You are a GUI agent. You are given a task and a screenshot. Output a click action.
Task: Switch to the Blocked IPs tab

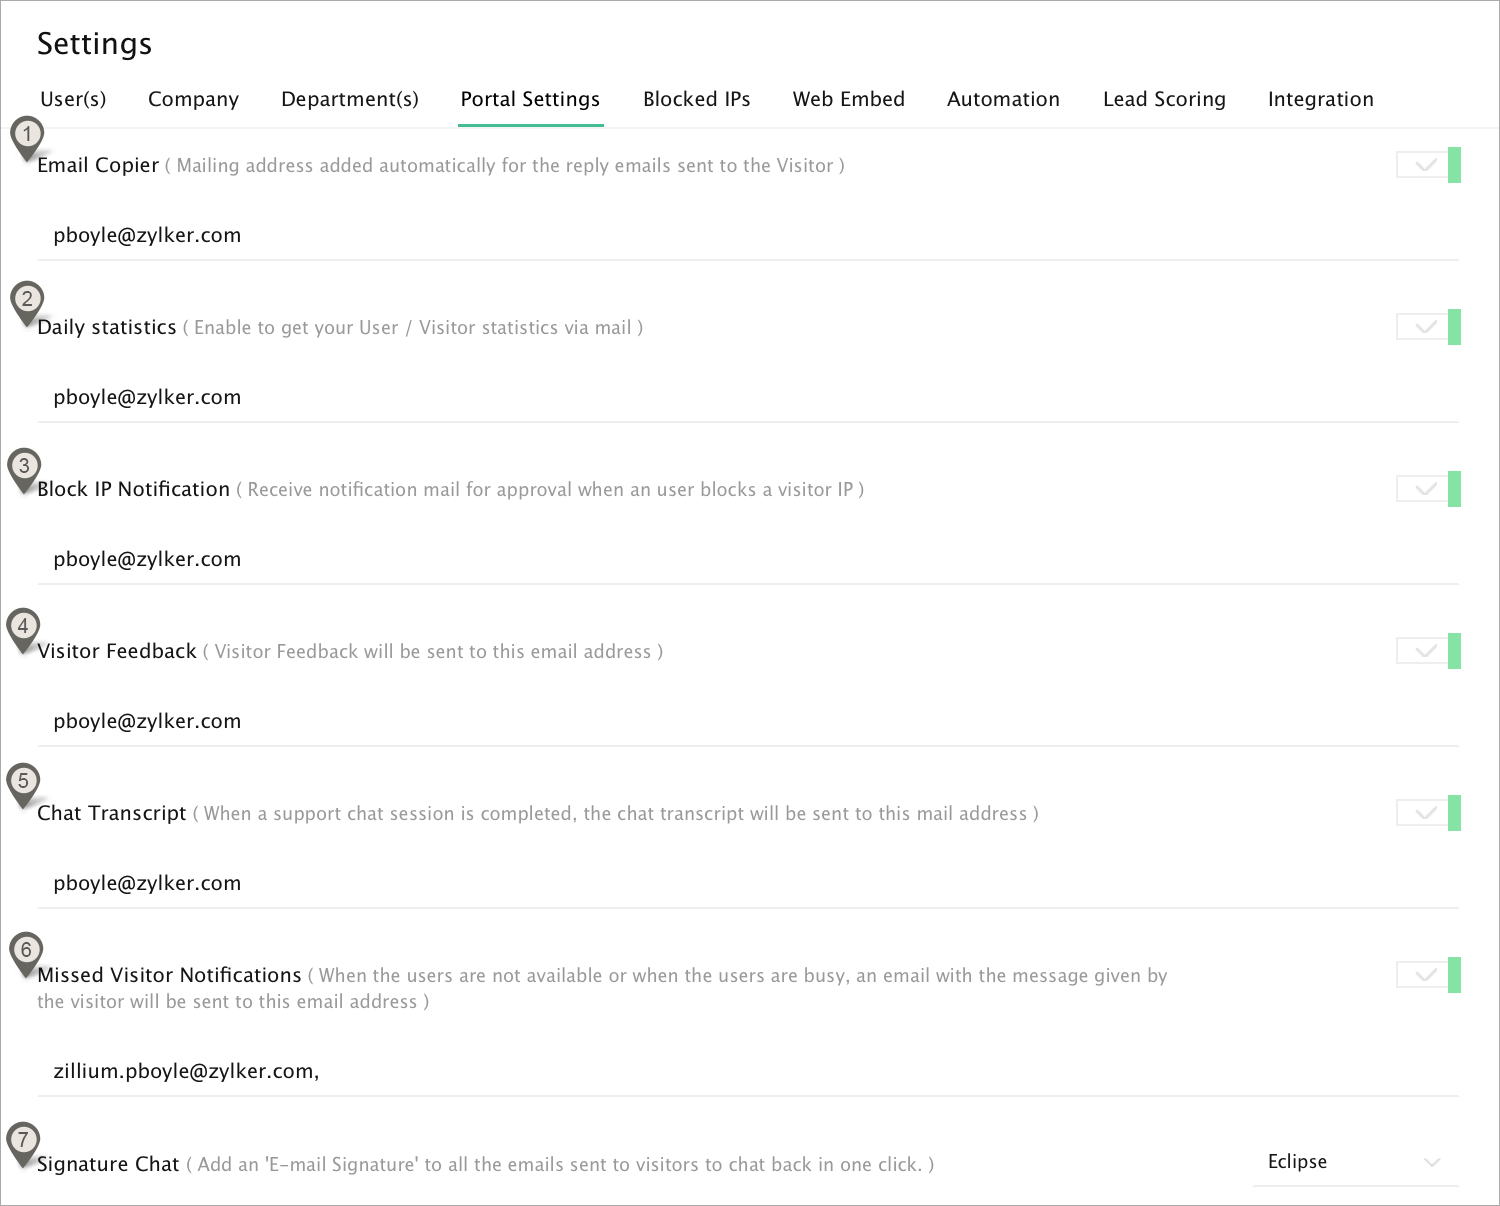click(x=696, y=99)
